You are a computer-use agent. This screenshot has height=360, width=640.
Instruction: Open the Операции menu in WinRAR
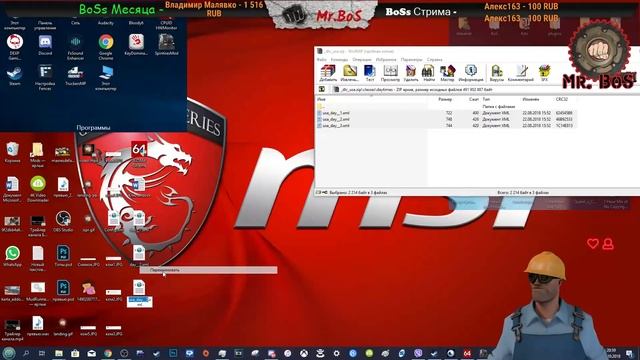point(362,60)
